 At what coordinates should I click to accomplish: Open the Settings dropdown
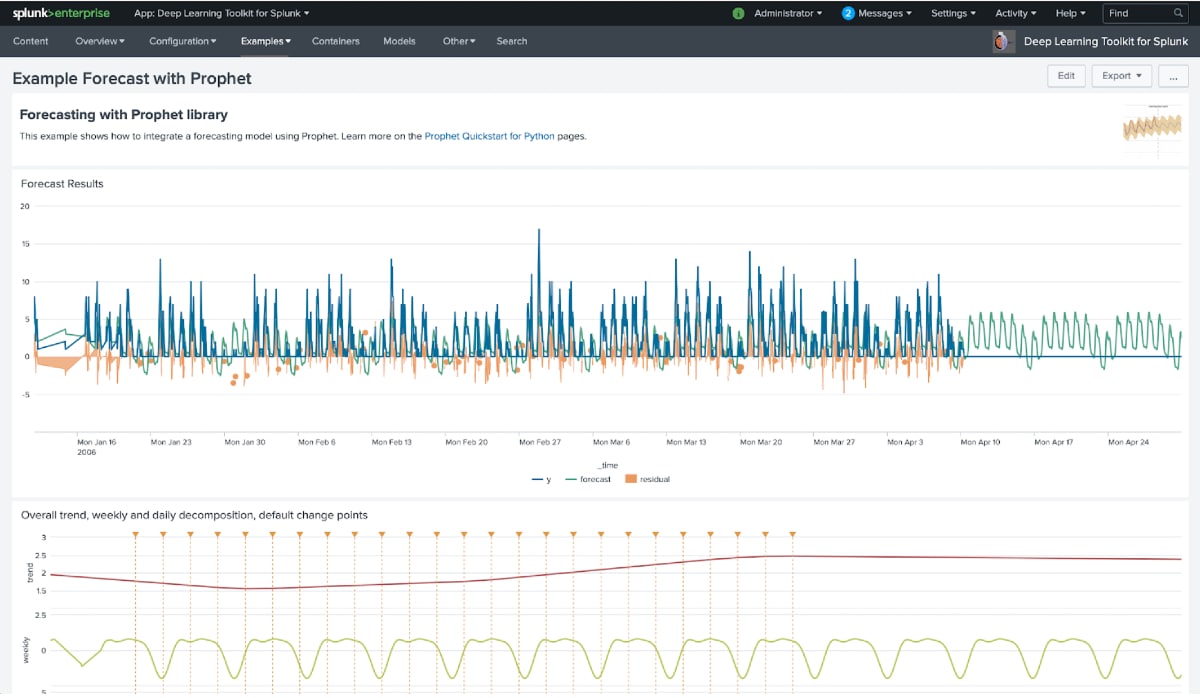click(953, 13)
